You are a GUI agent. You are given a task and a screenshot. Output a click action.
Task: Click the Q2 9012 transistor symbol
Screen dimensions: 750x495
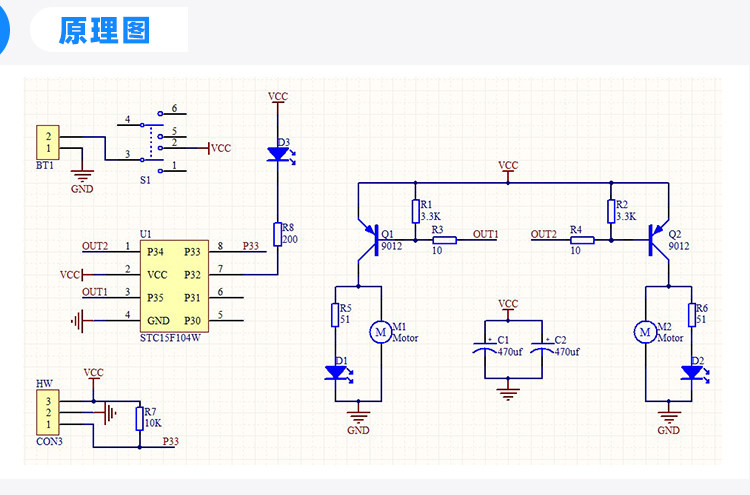point(658,240)
